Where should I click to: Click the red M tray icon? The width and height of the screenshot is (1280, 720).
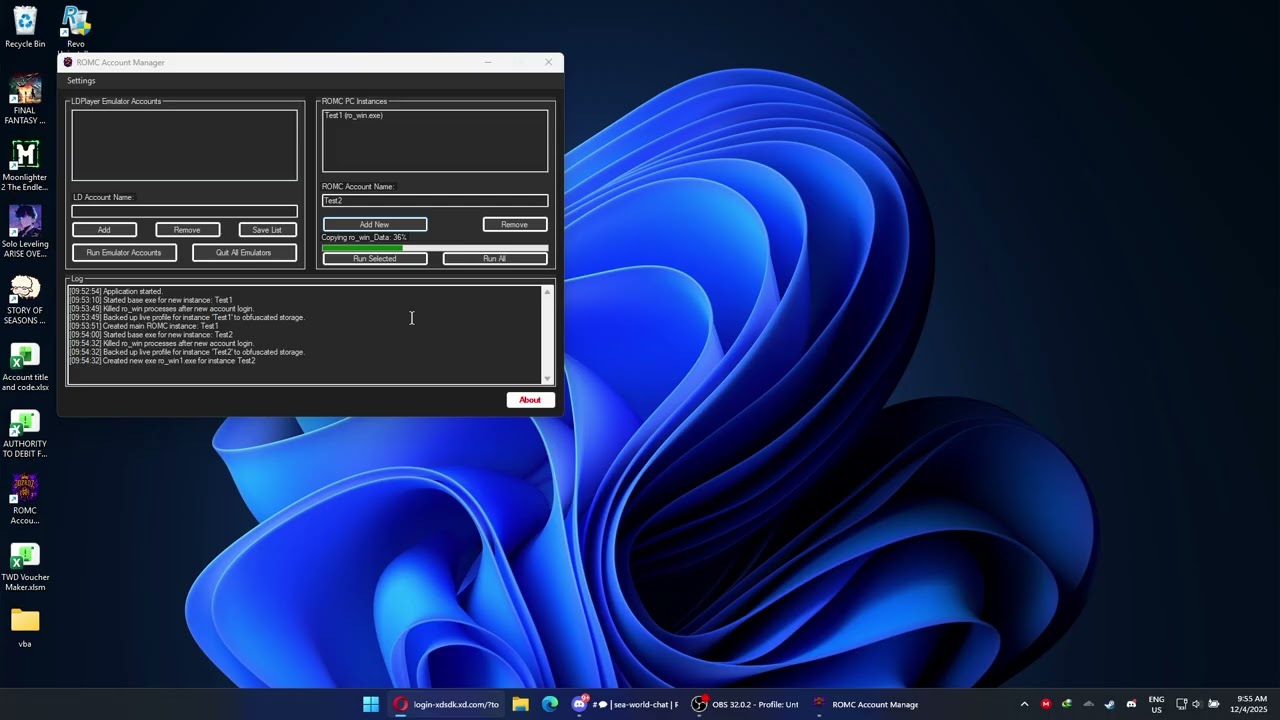[x=1046, y=704]
